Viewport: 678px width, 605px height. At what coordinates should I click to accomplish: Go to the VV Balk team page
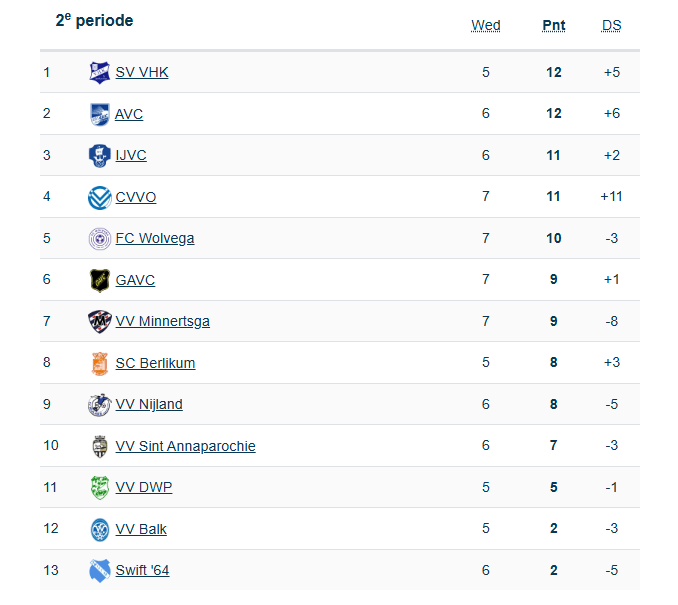click(x=142, y=529)
